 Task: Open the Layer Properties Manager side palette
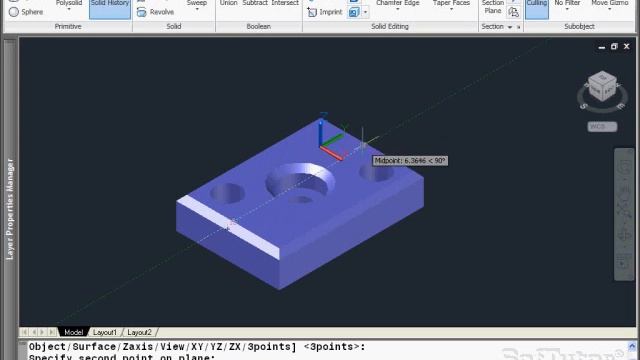(x=10, y=209)
